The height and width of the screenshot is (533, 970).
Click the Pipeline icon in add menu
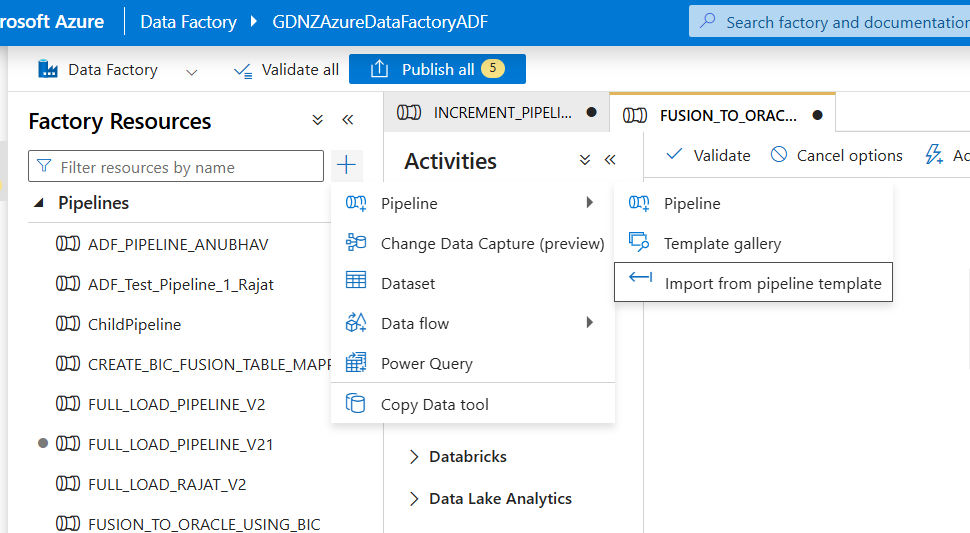[356, 203]
